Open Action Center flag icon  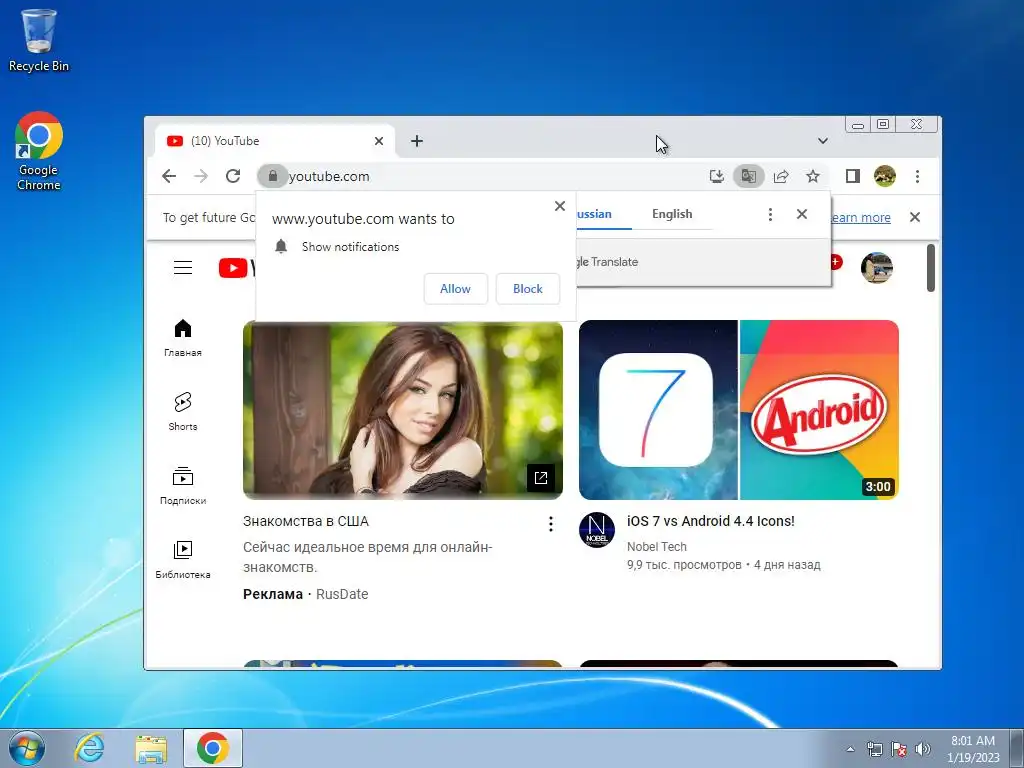(x=899, y=749)
